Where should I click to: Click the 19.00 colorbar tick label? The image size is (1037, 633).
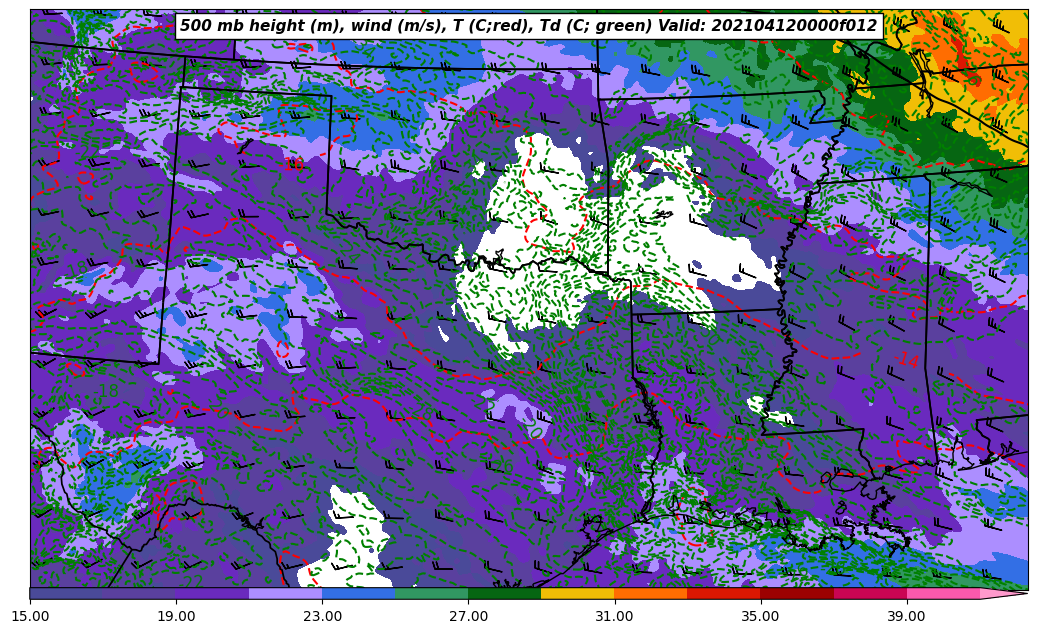click(x=176, y=616)
